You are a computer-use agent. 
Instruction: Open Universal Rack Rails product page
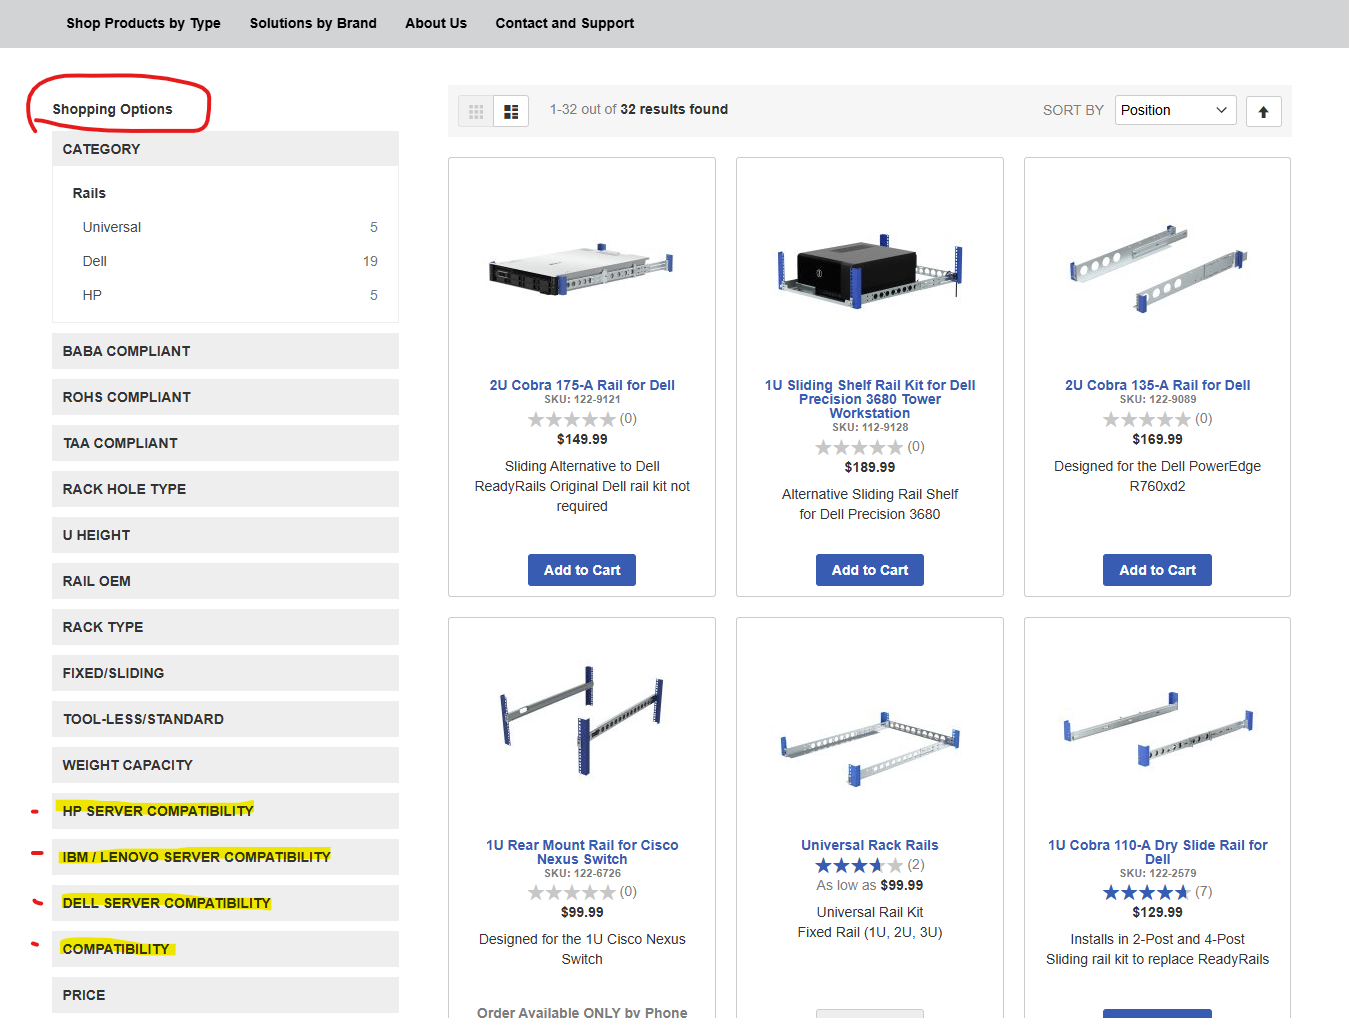coord(870,845)
